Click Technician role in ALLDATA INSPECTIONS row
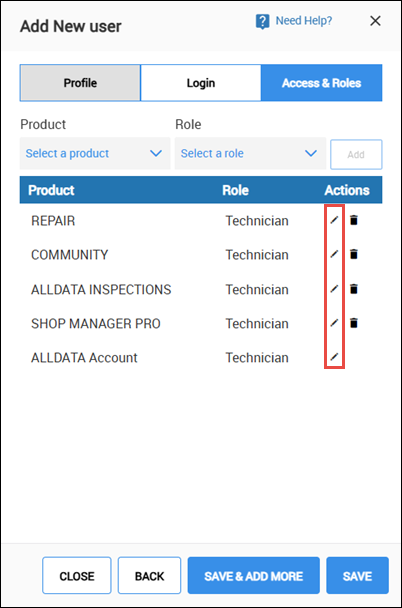Screen dimensions: 402x608 257,289
